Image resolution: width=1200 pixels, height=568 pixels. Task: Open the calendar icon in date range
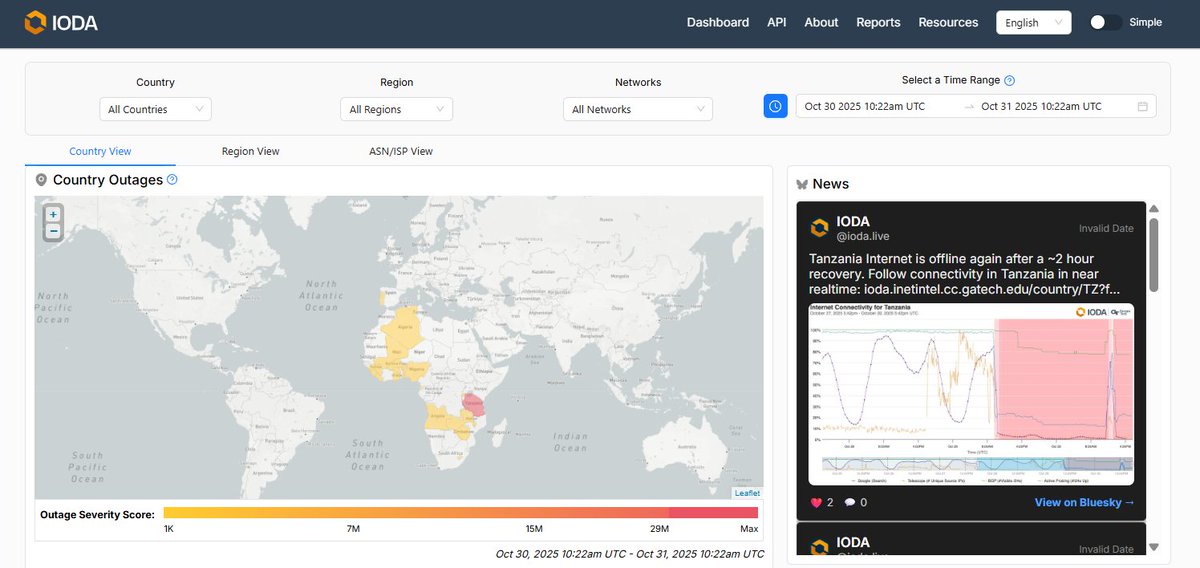[x=1142, y=106]
